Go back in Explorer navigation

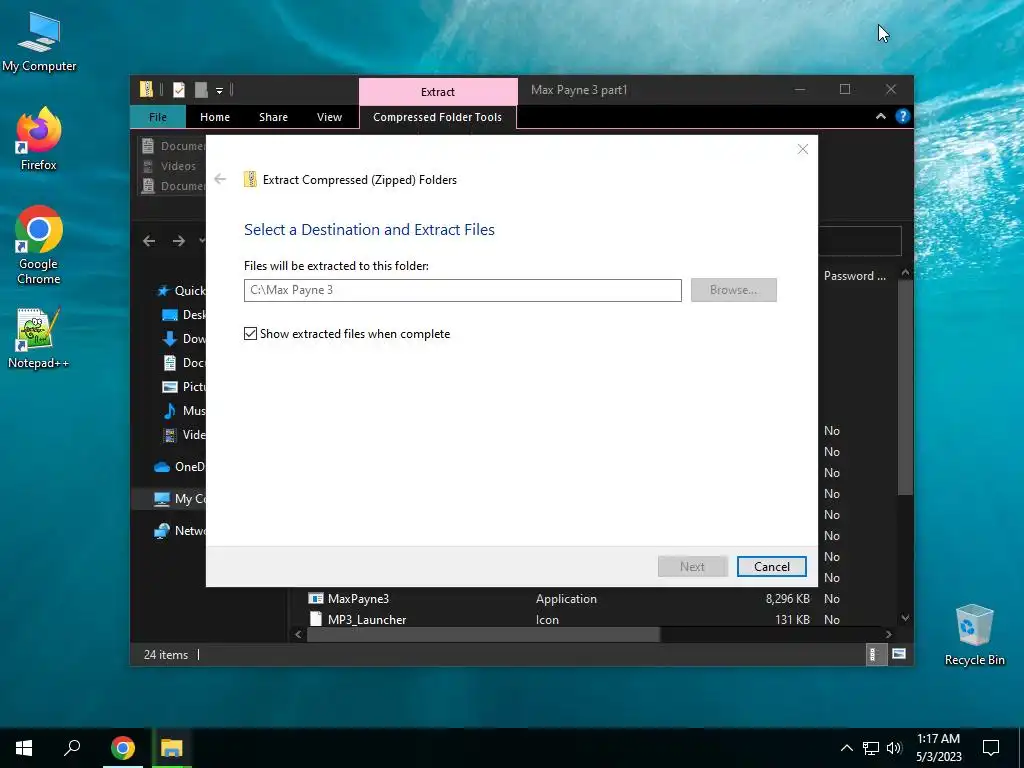click(x=149, y=241)
